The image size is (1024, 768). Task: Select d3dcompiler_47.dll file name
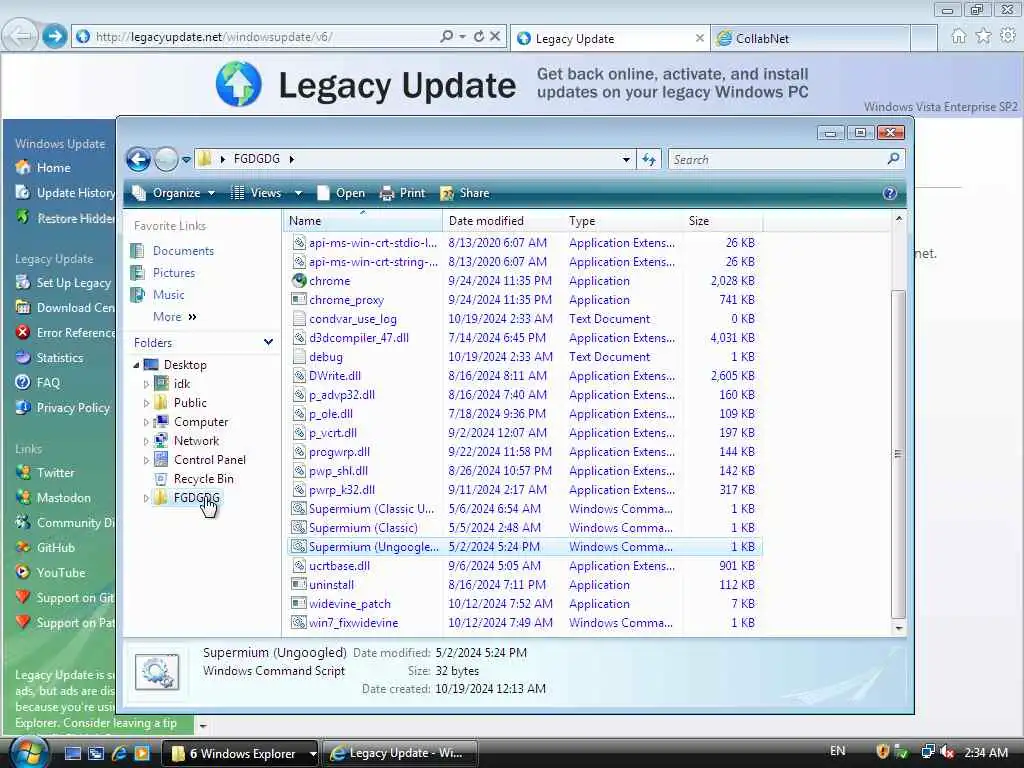(359, 338)
